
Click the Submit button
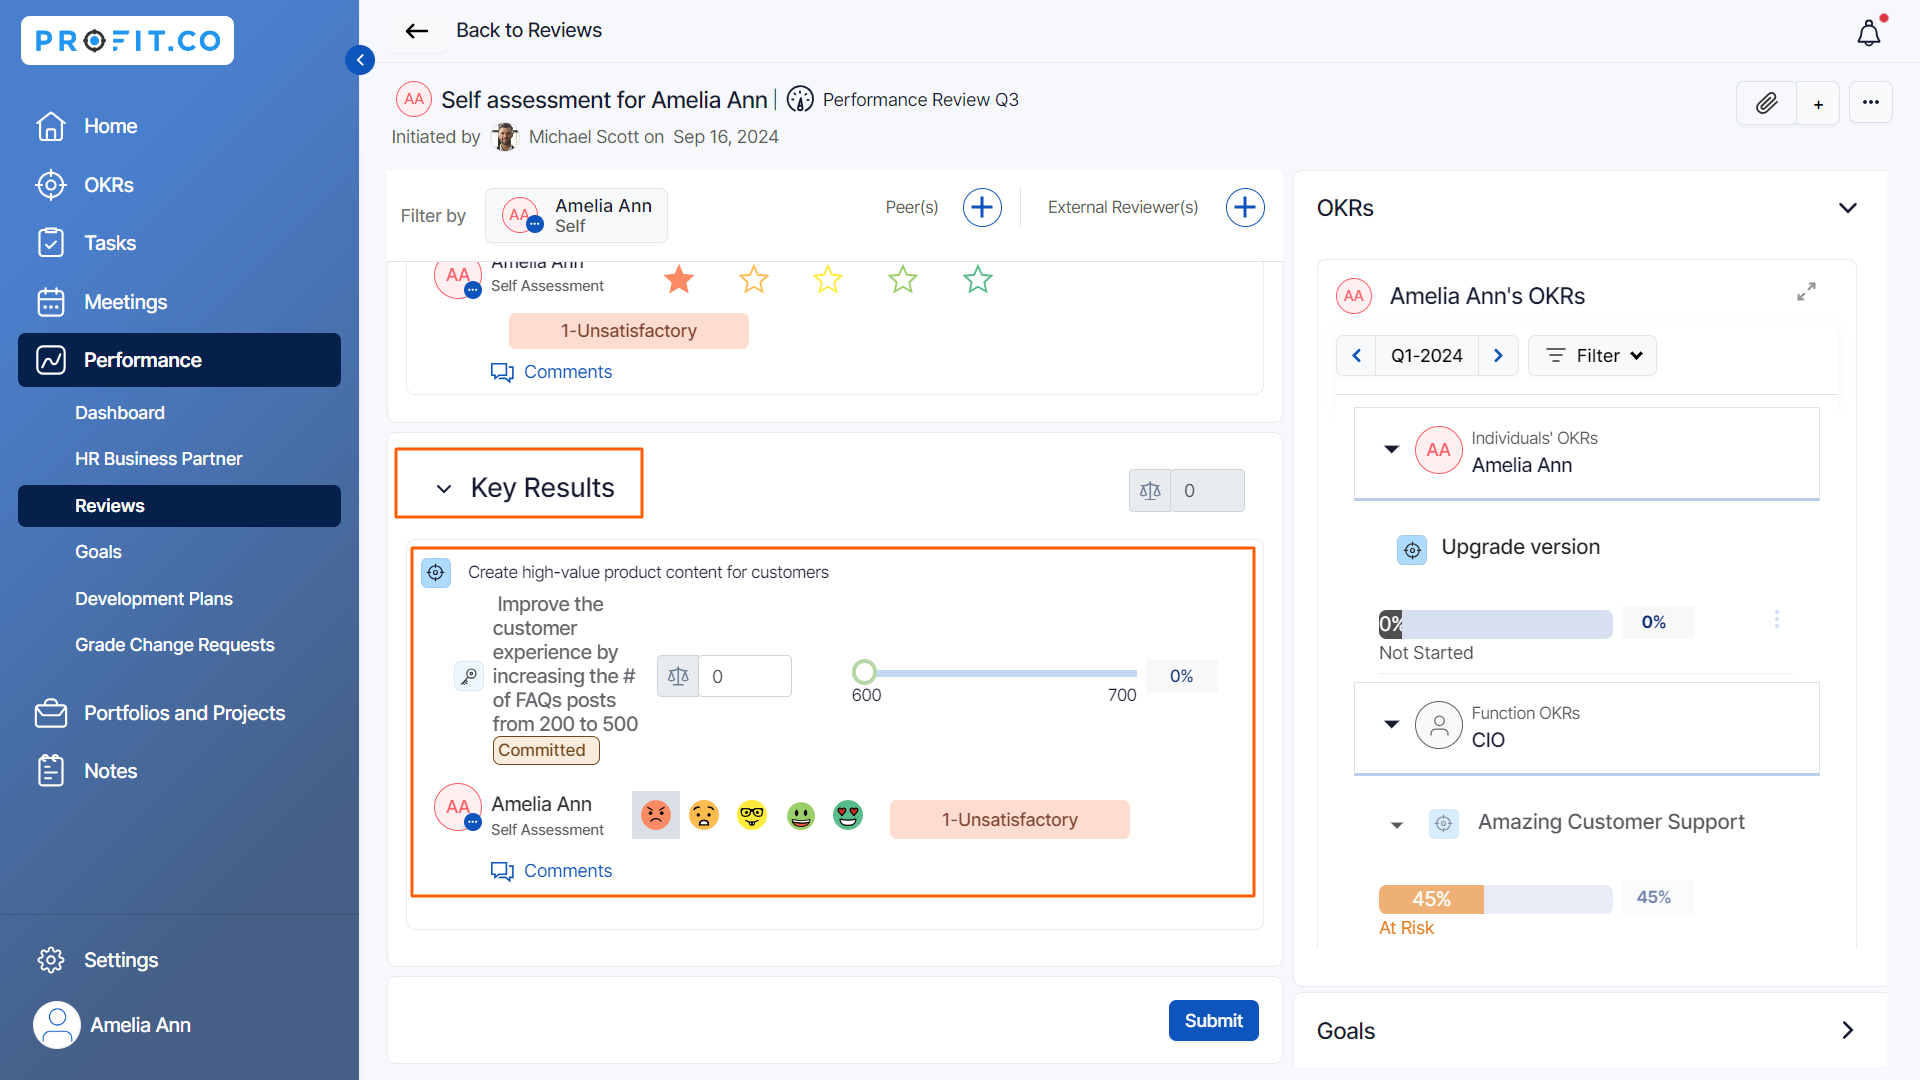click(x=1213, y=1021)
